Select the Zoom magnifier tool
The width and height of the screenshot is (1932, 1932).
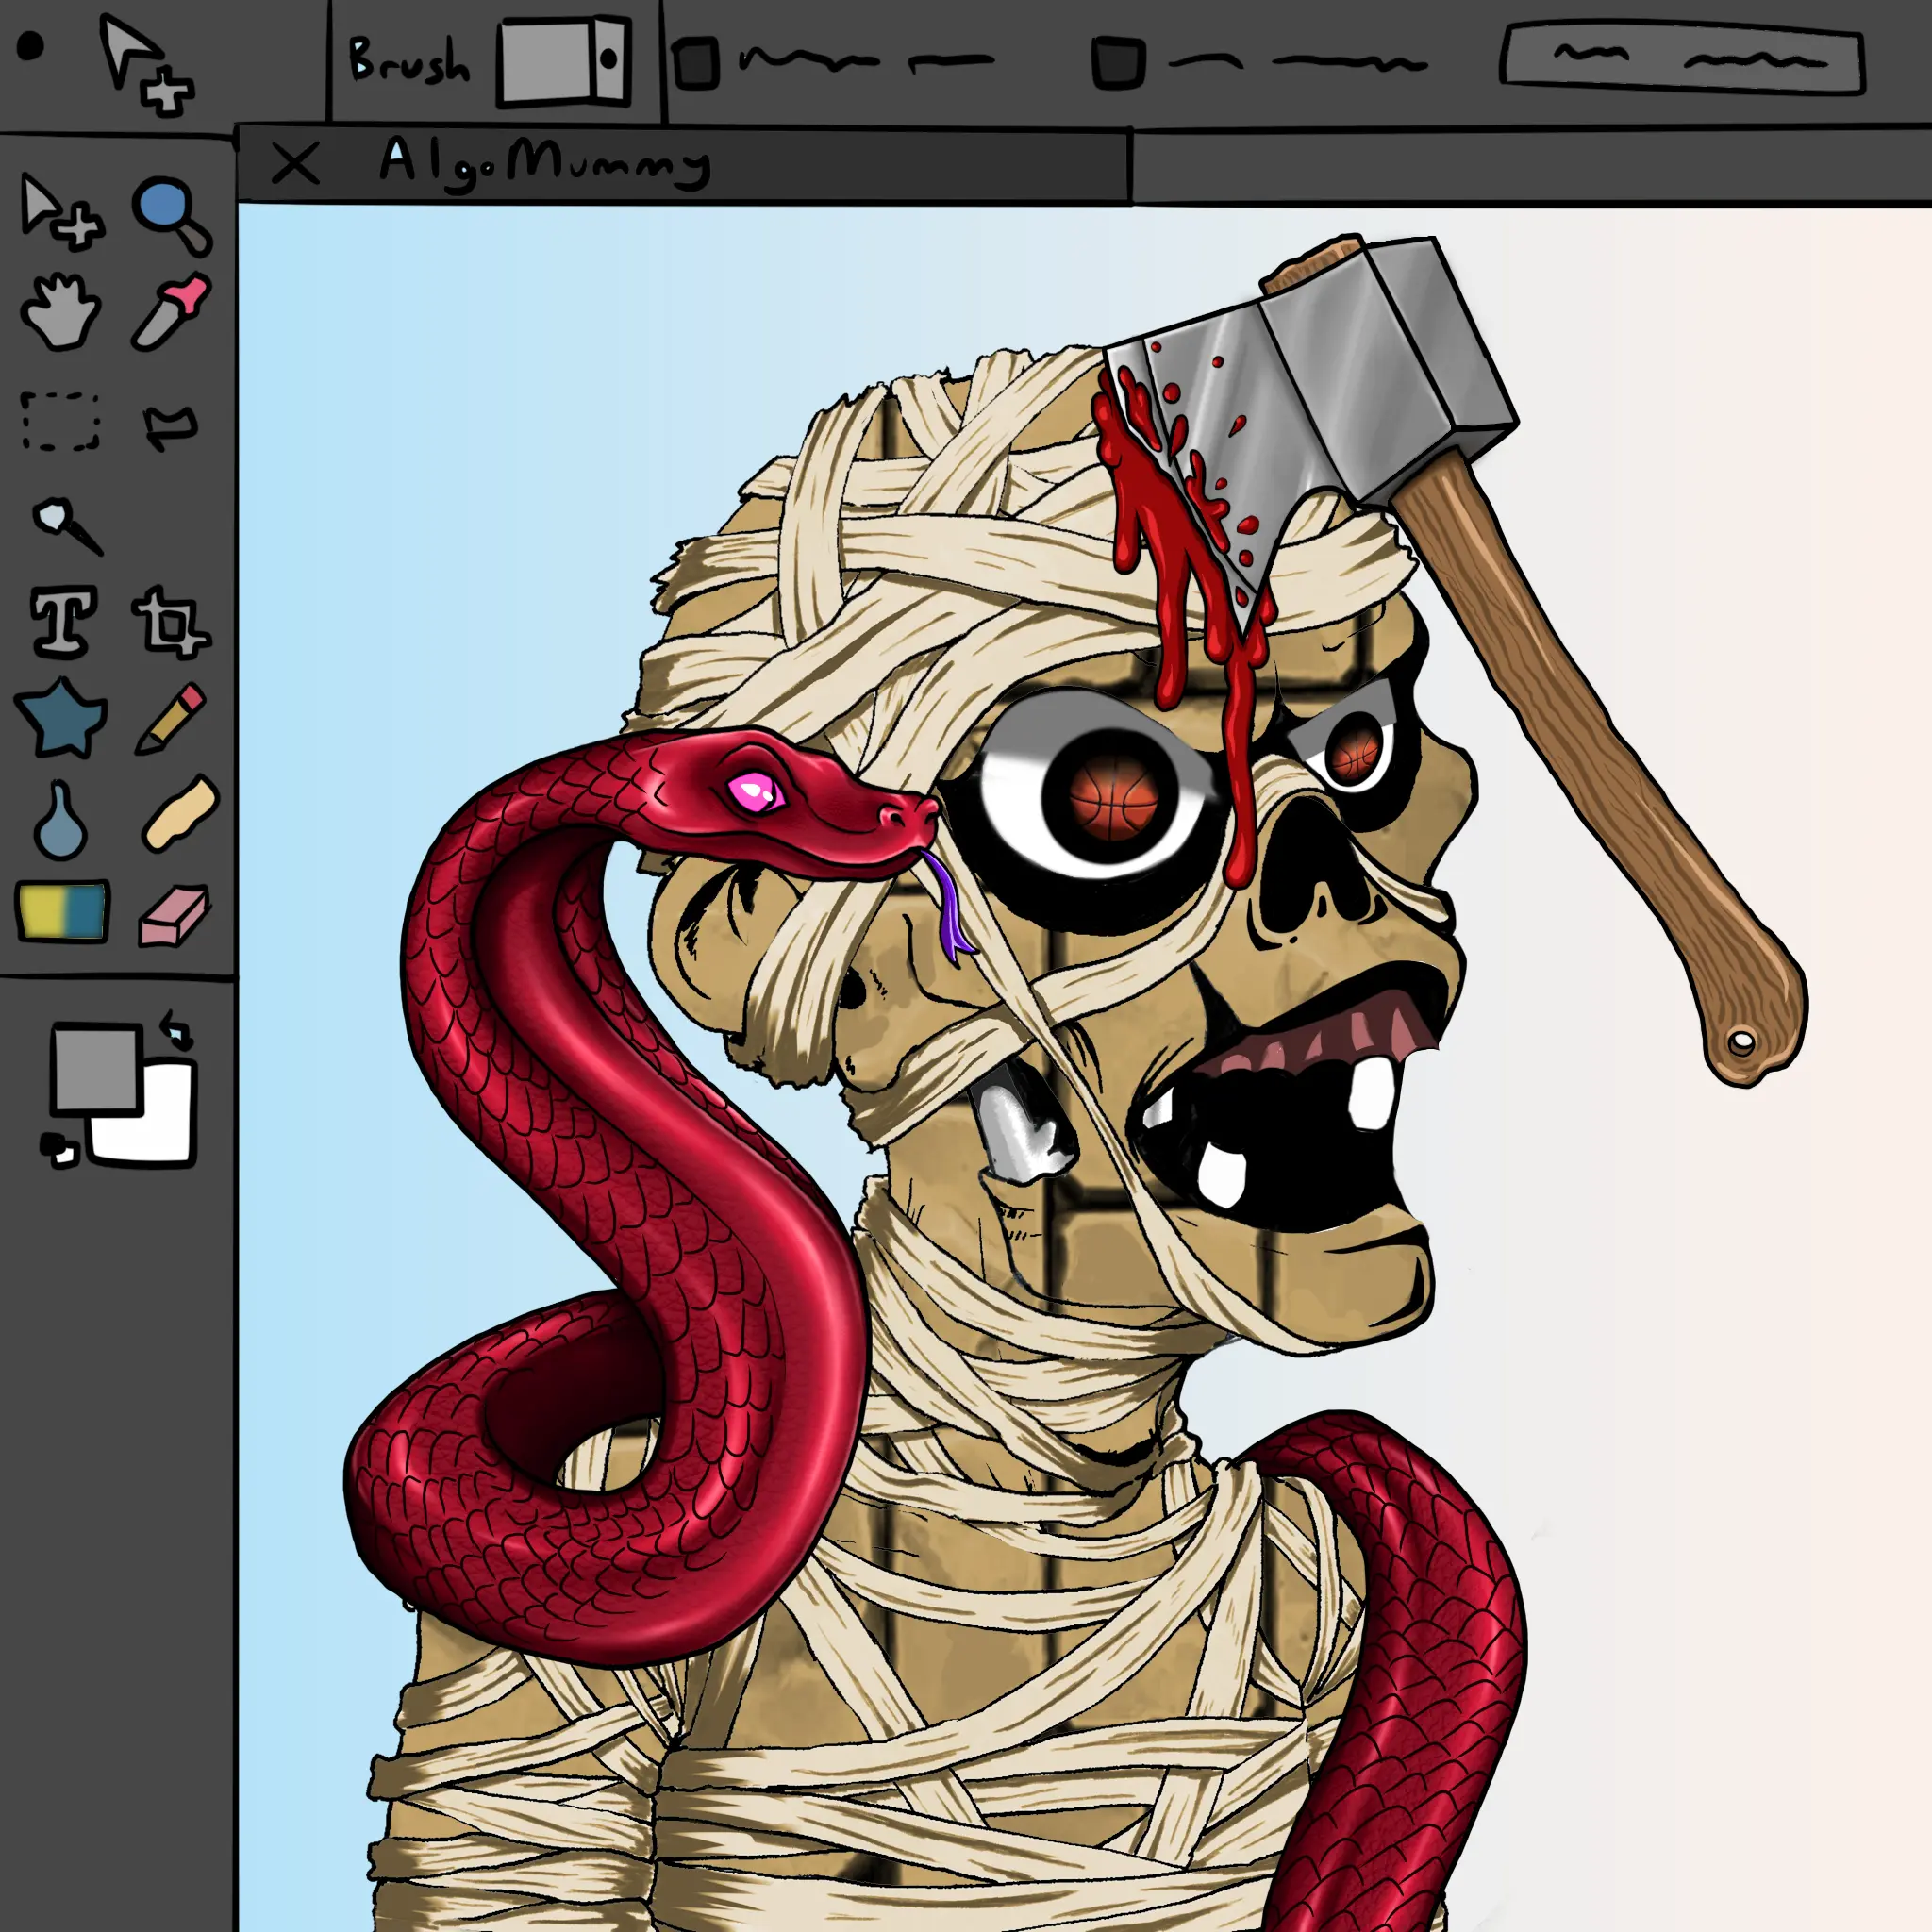pos(170,214)
